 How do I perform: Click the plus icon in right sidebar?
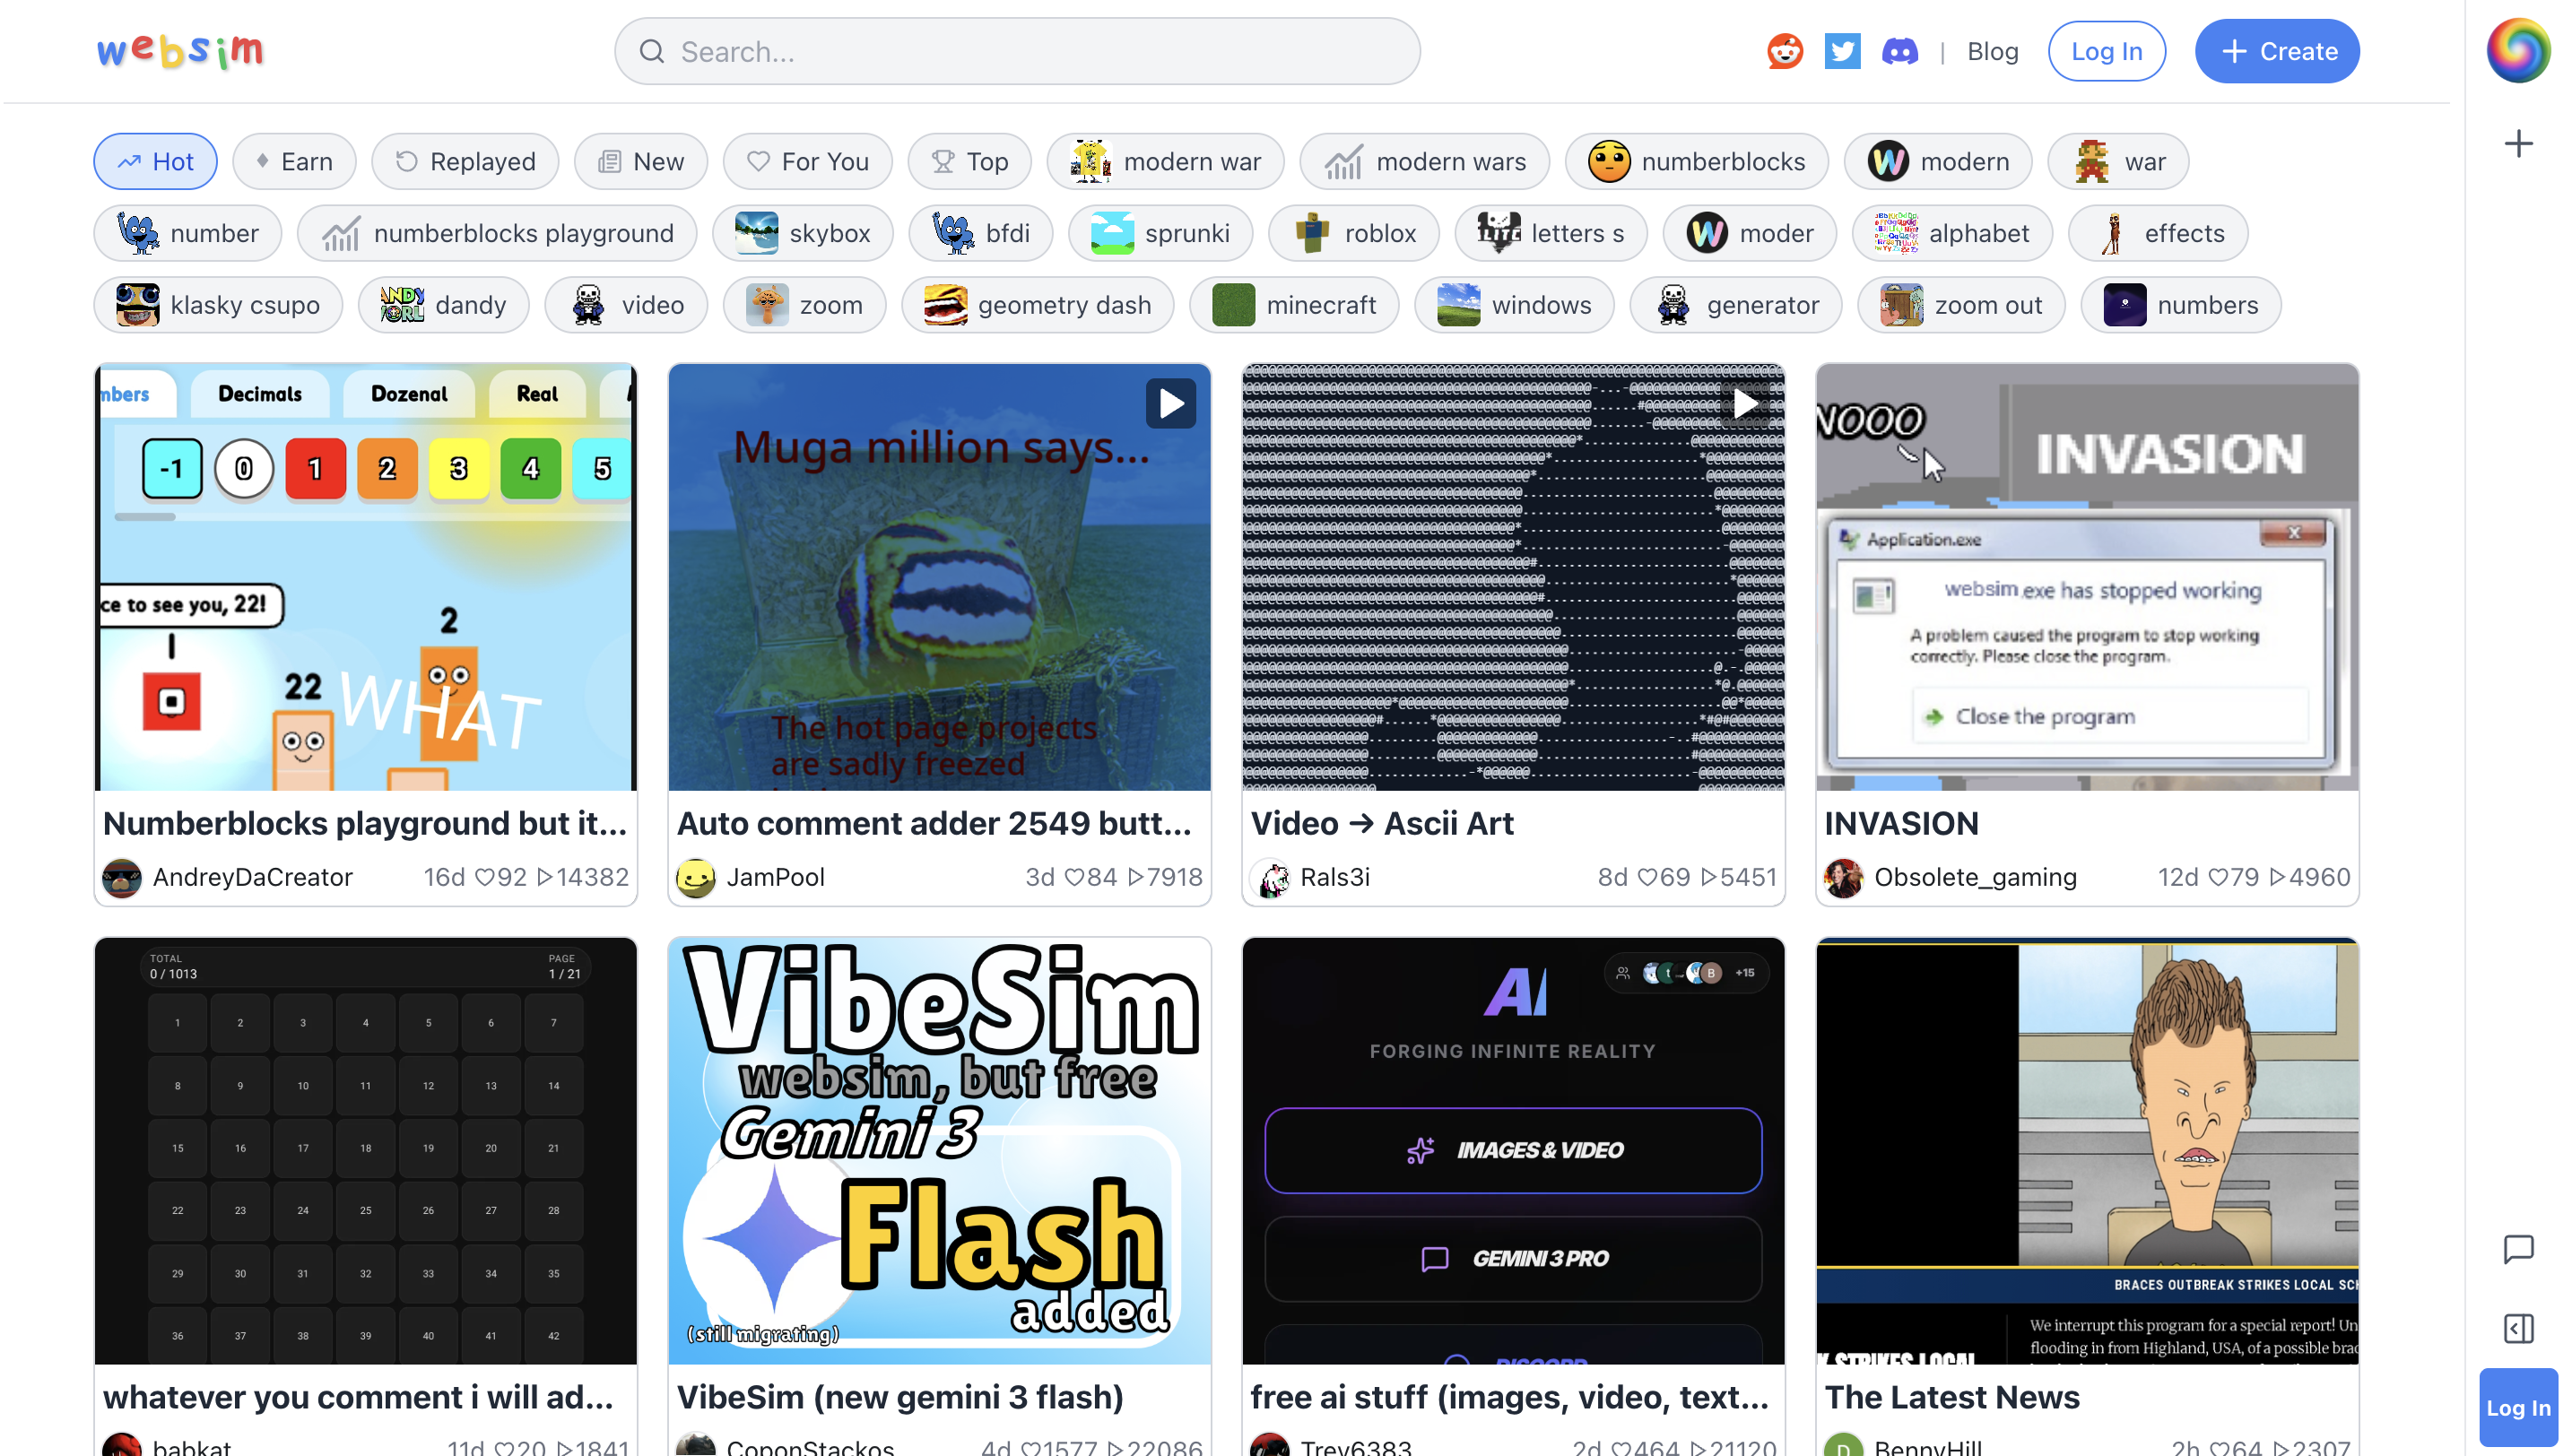[x=2518, y=144]
